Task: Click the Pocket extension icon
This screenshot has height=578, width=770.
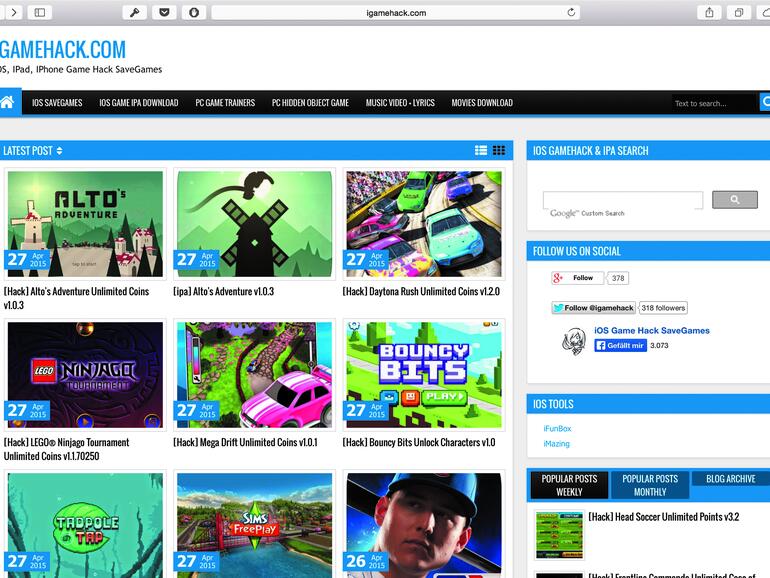Action: [165, 12]
